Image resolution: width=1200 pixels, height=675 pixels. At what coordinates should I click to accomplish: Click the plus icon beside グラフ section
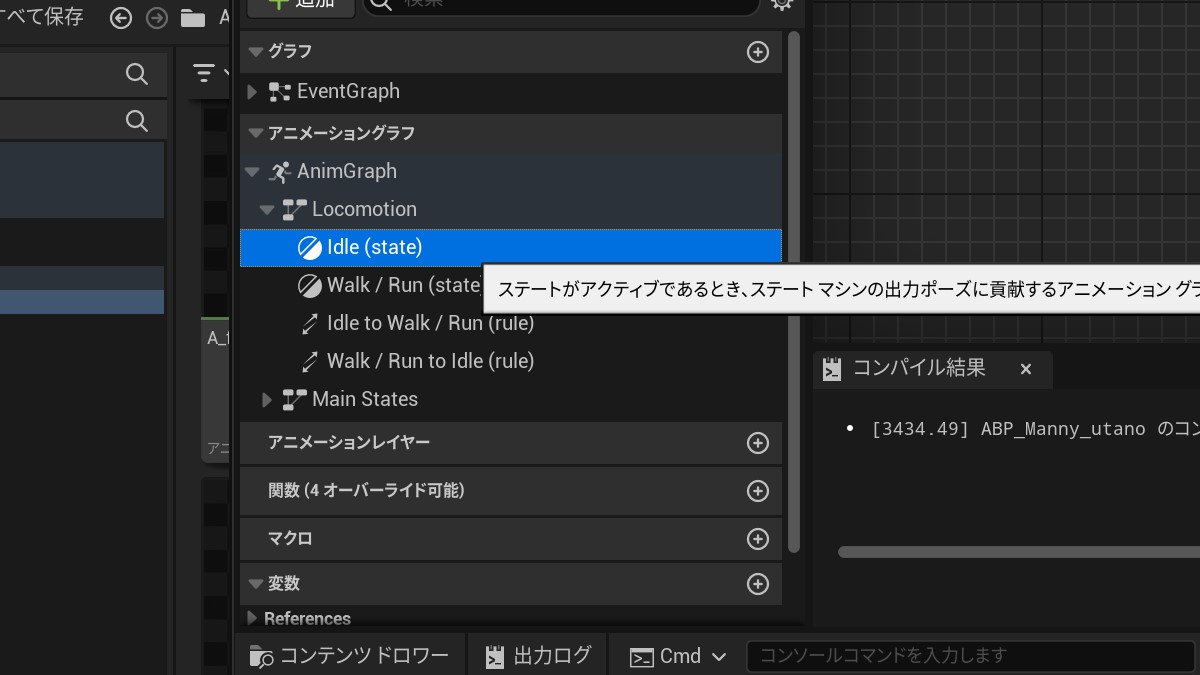758,52
